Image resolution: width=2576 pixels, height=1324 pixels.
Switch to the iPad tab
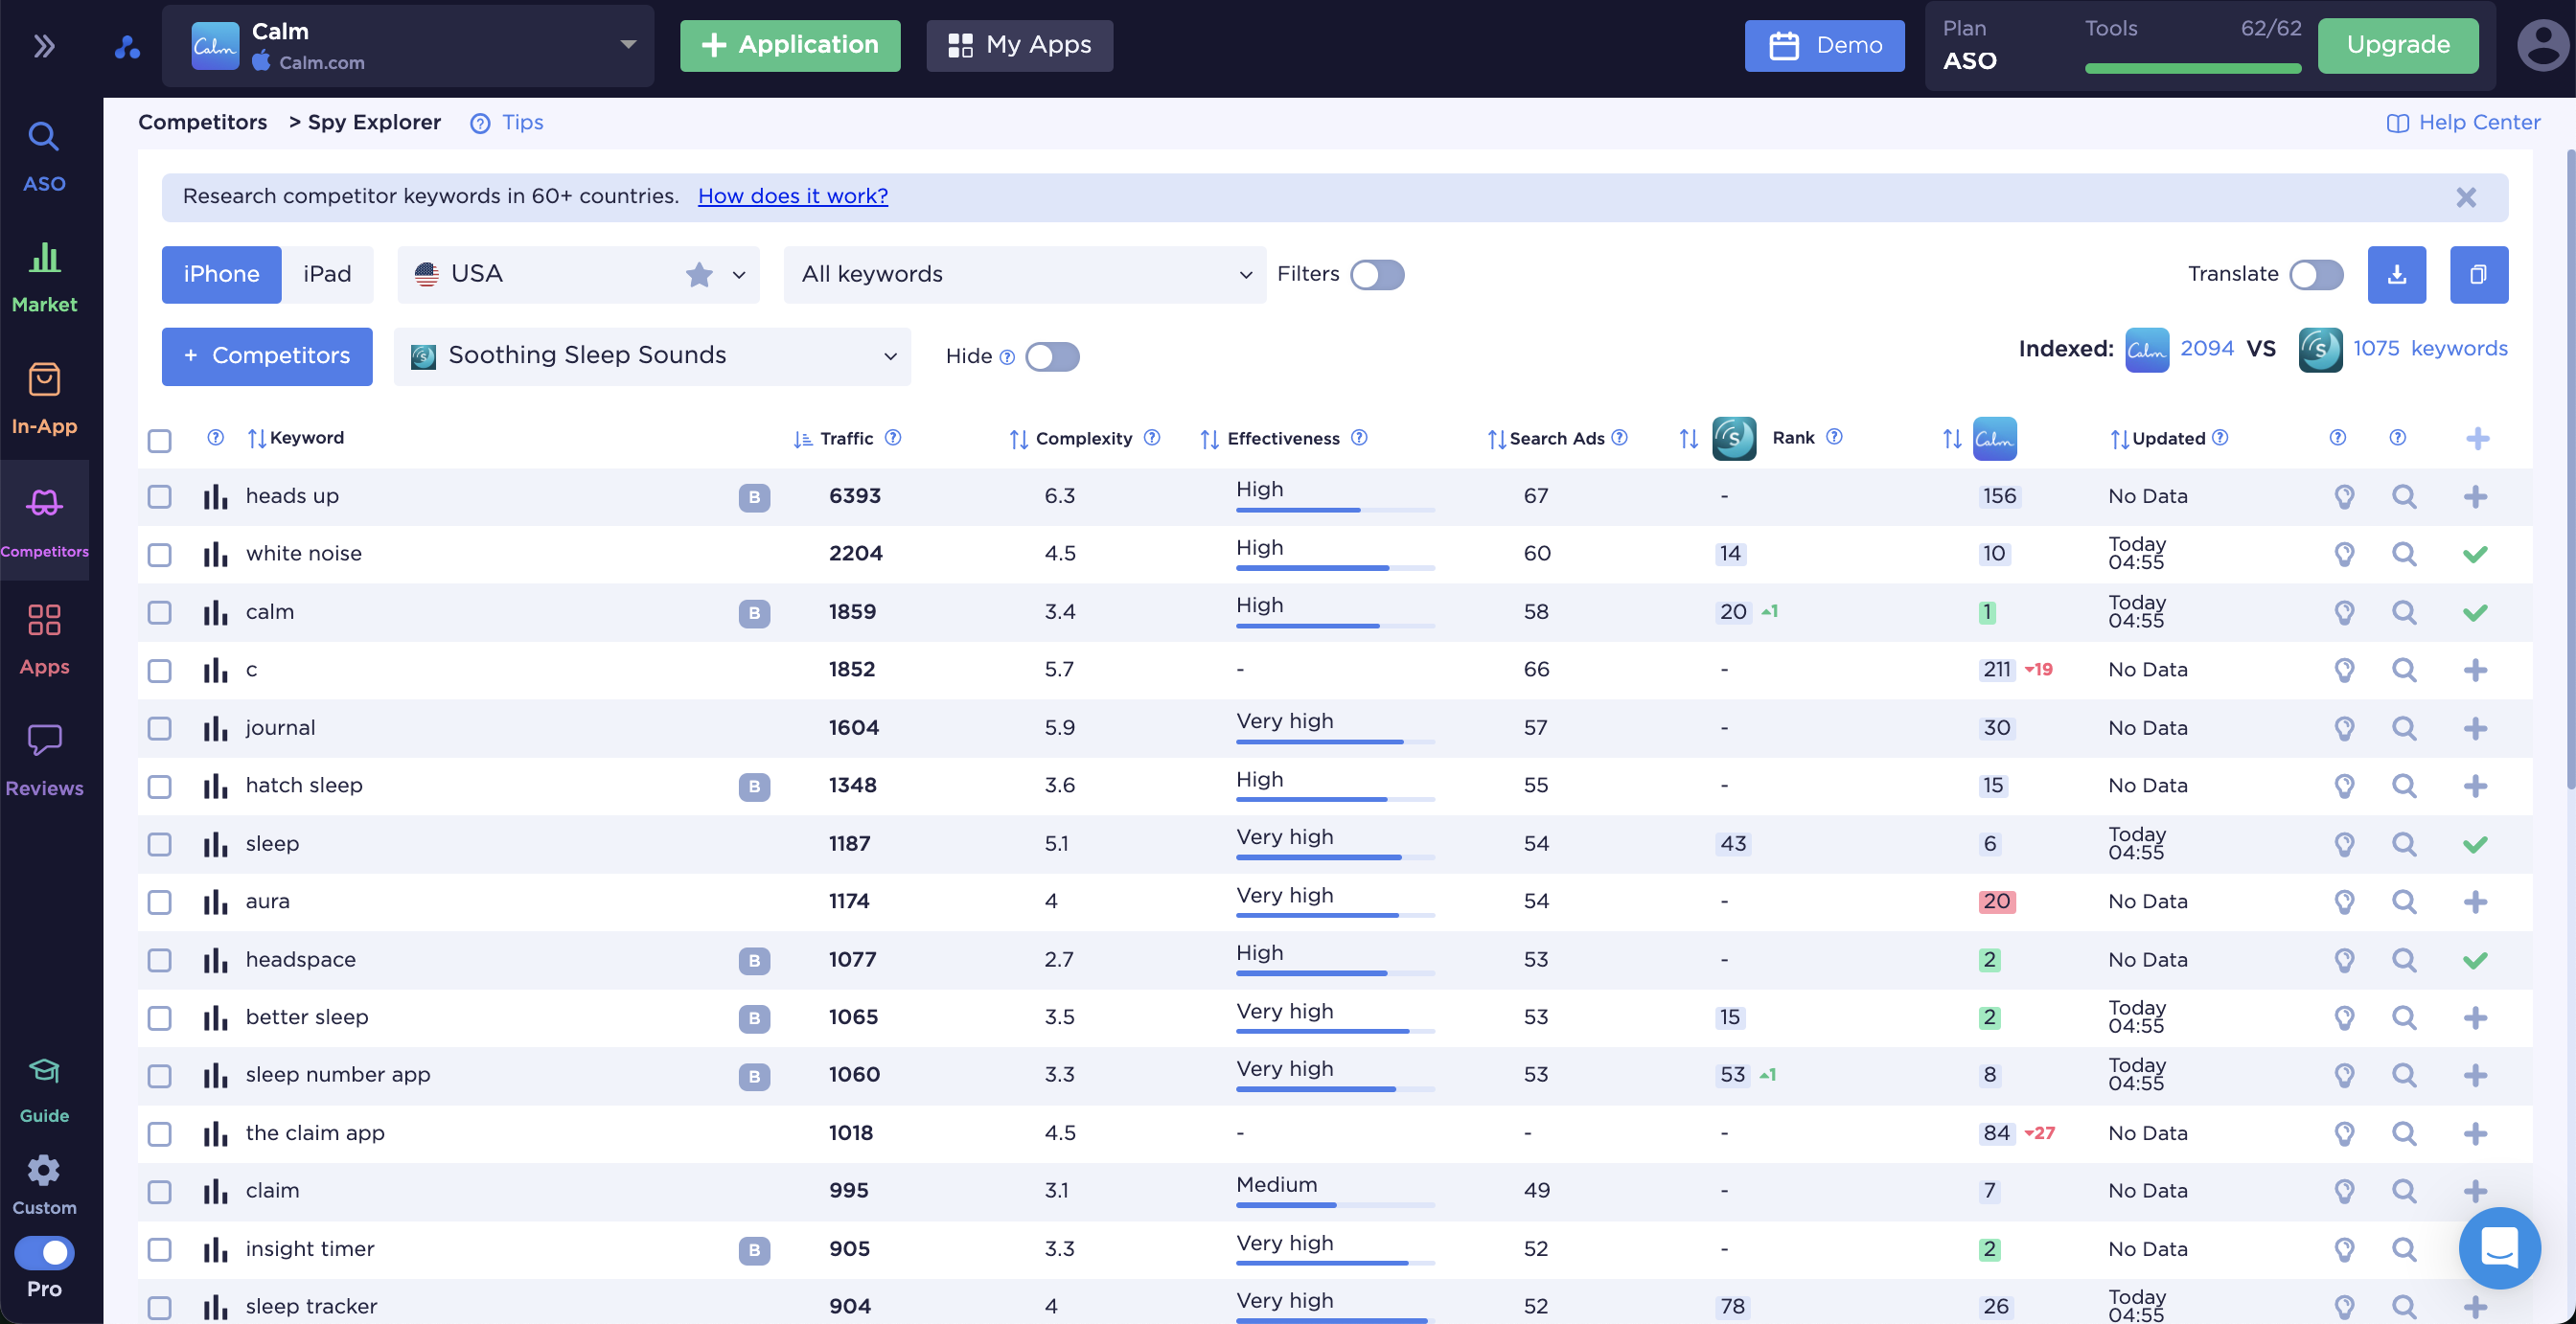point(327,274)
